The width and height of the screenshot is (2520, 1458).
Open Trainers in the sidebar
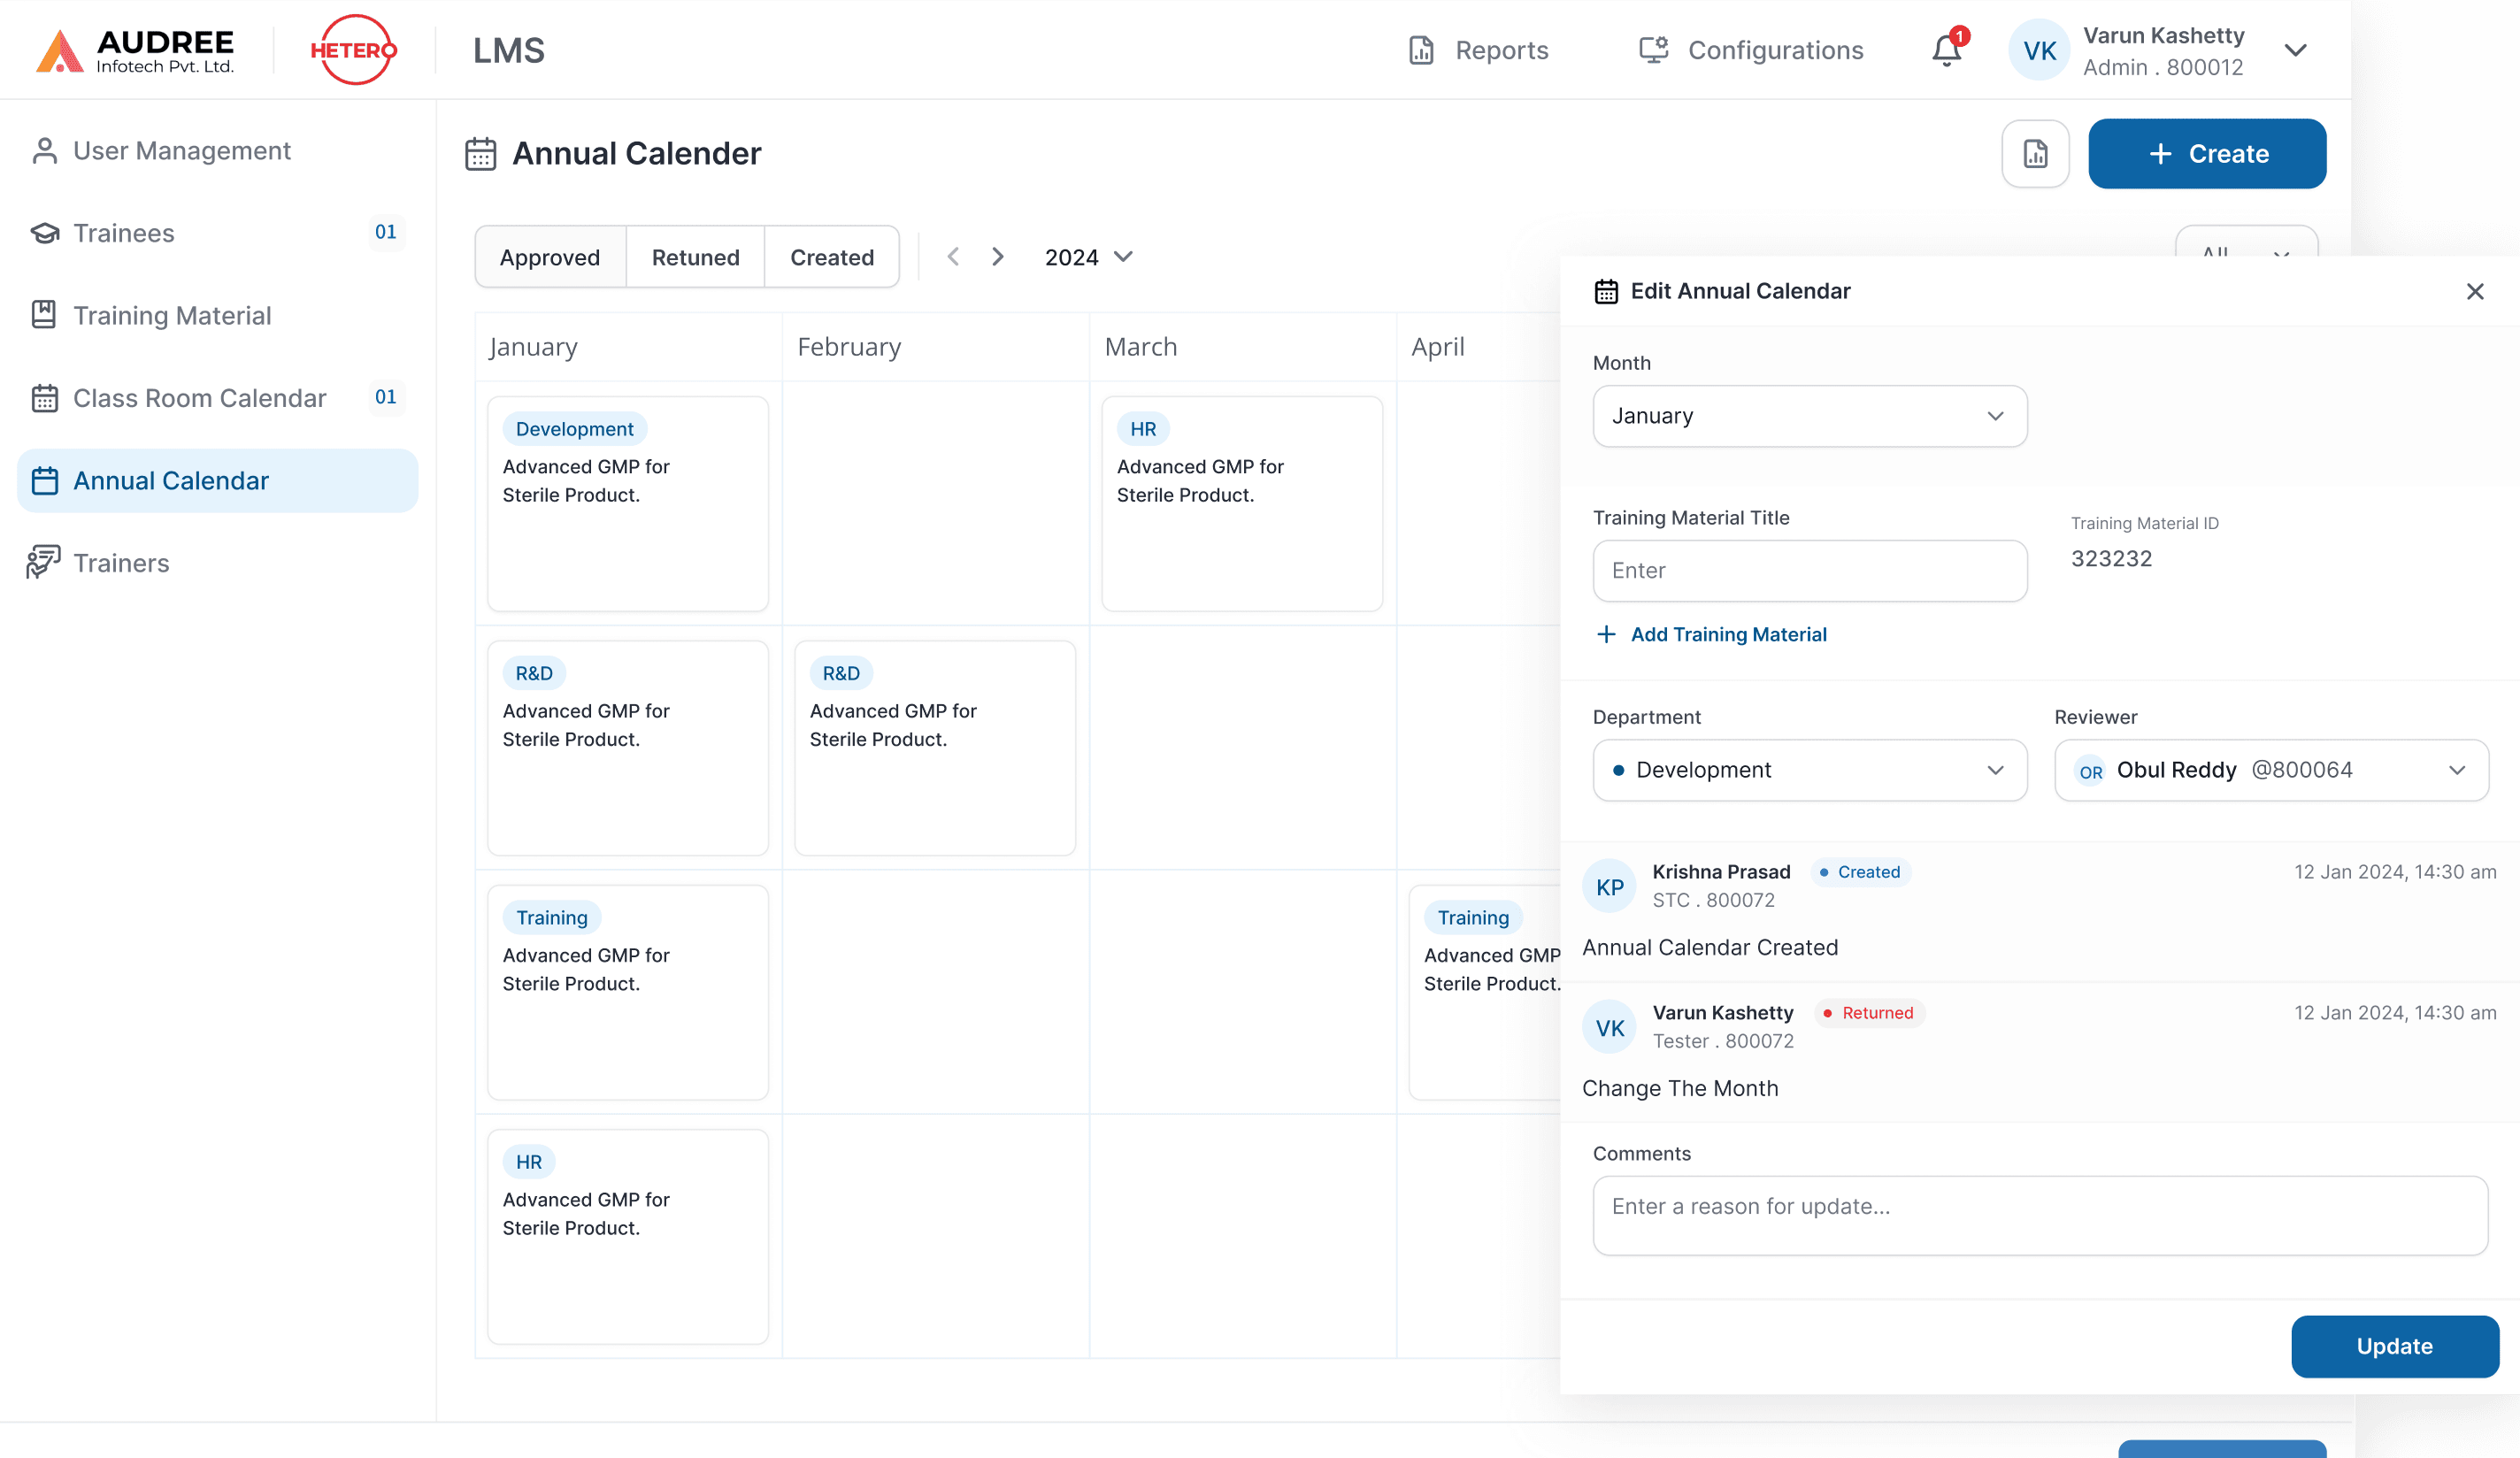click(121, 563)
